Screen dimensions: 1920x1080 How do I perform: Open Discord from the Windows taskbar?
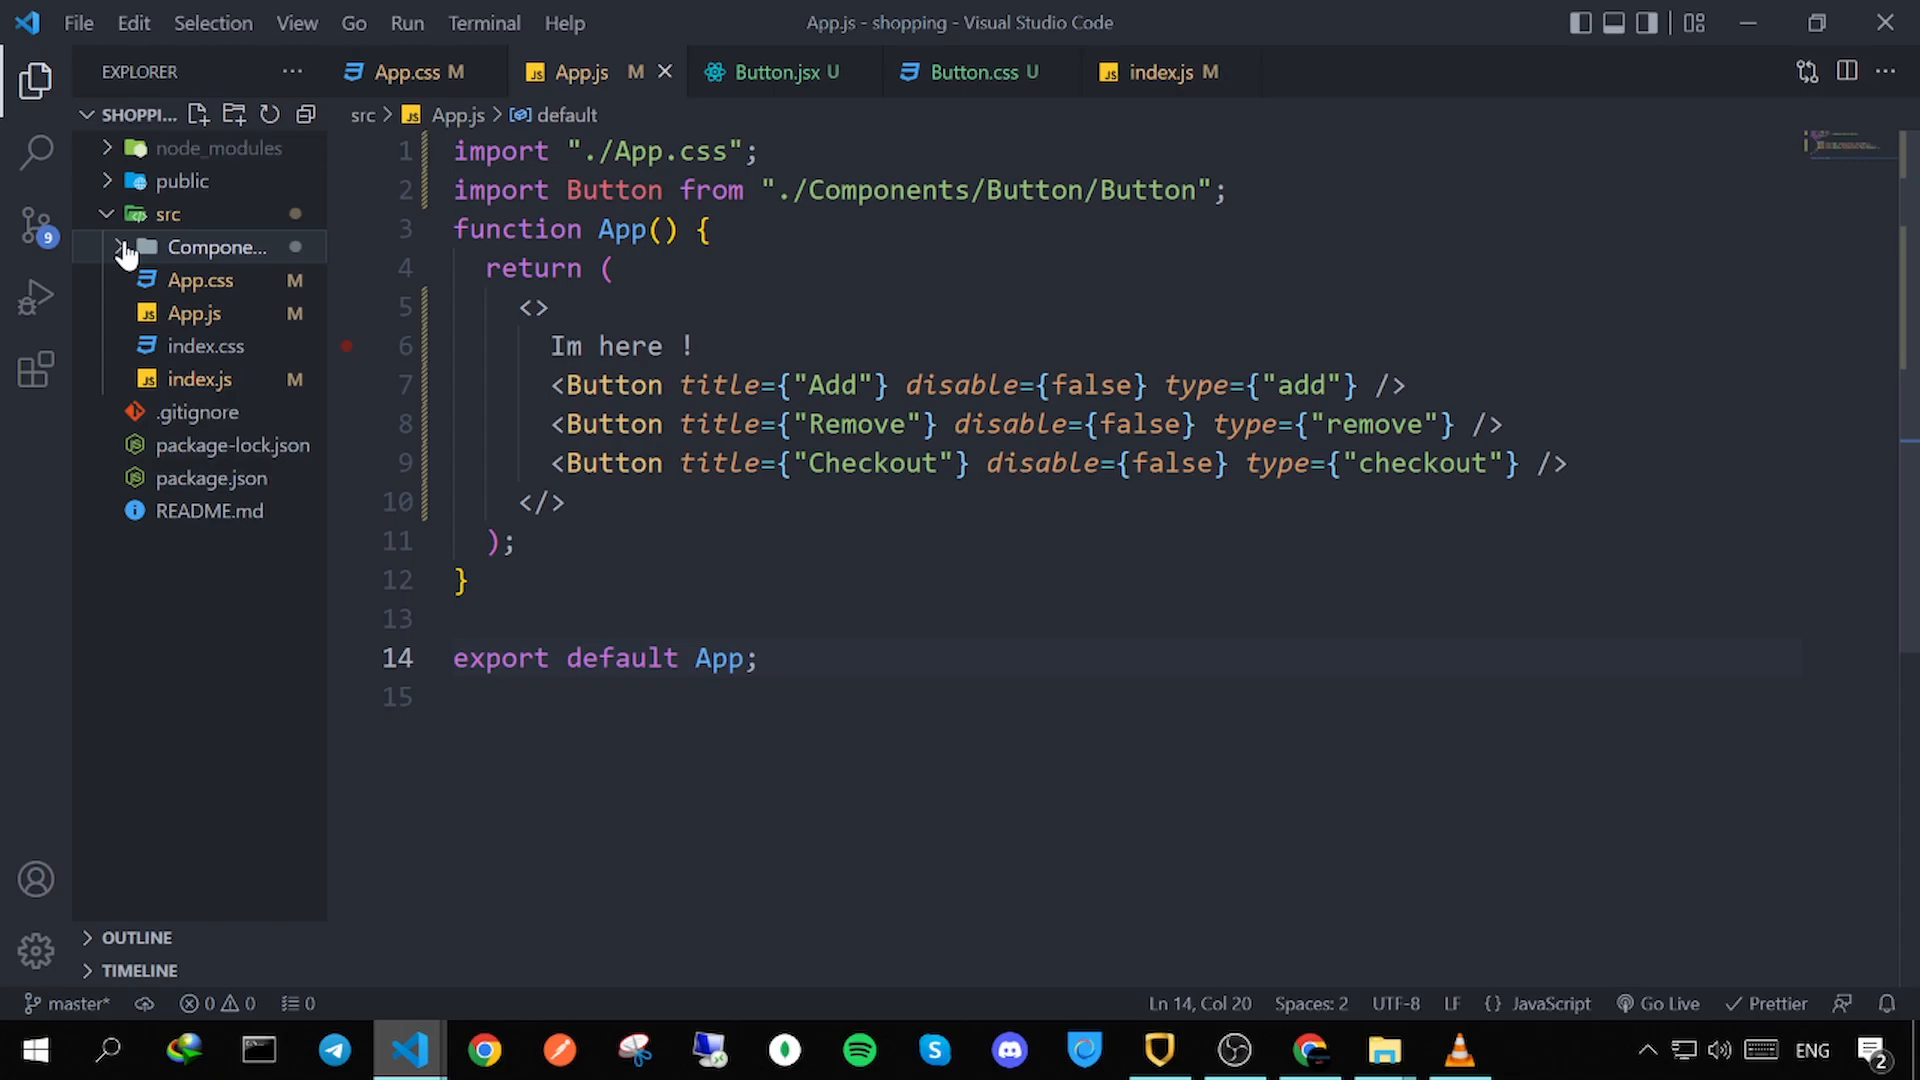click(x=1010, y=1050)
